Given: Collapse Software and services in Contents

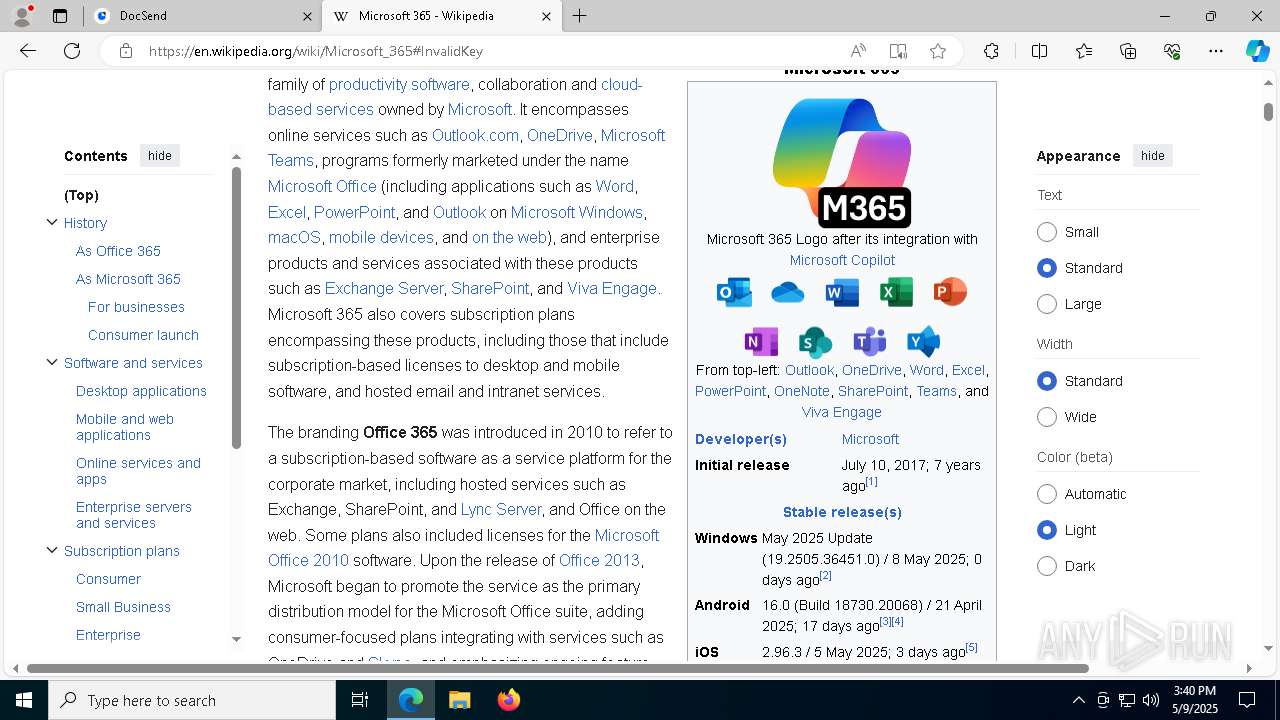Looking at the screenshot, I should point(52,362).
